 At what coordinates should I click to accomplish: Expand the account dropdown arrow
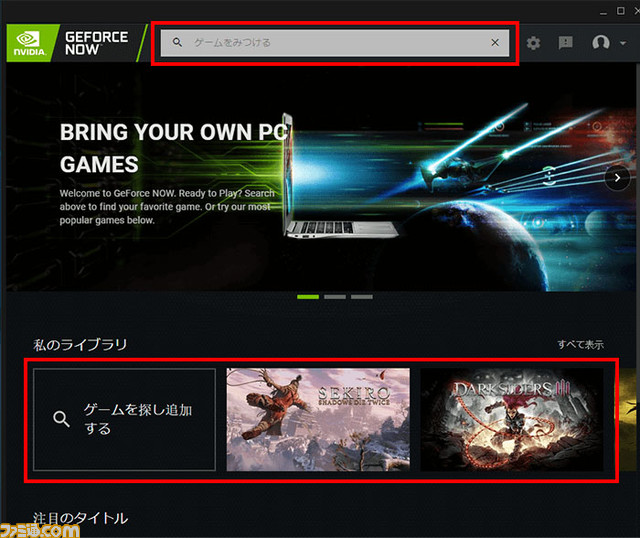[x=623, y=43]
